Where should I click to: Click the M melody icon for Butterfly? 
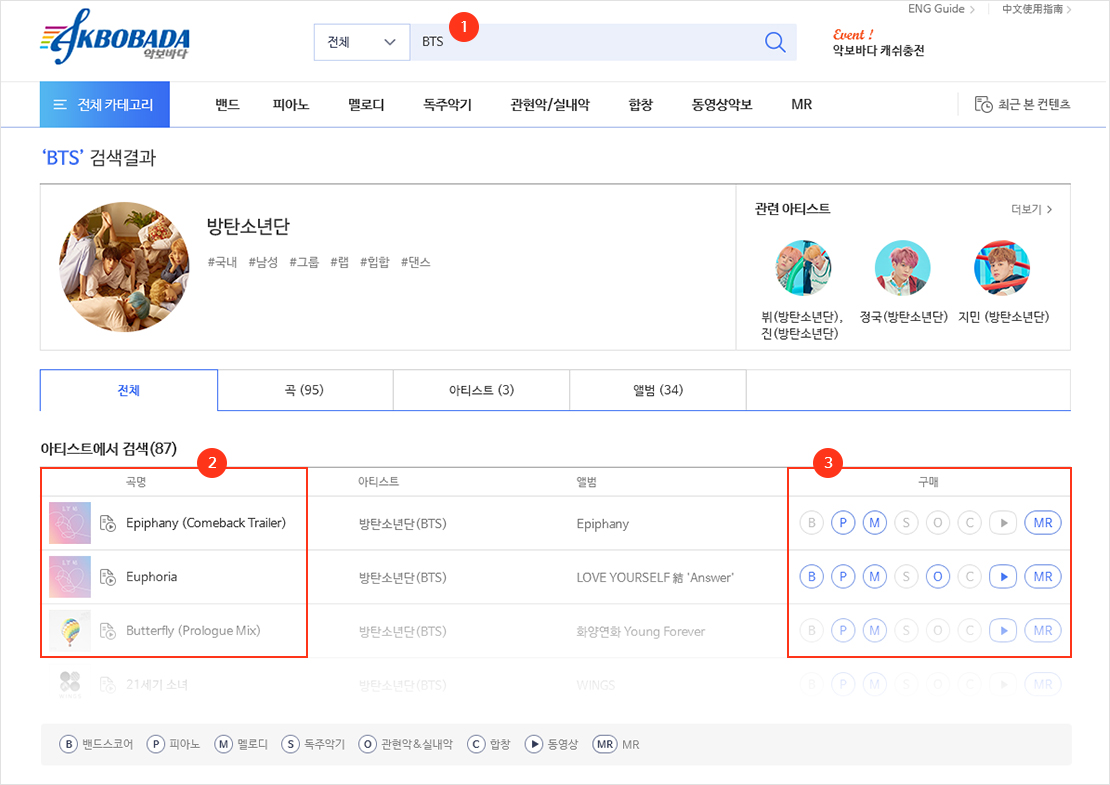(874, 631)
